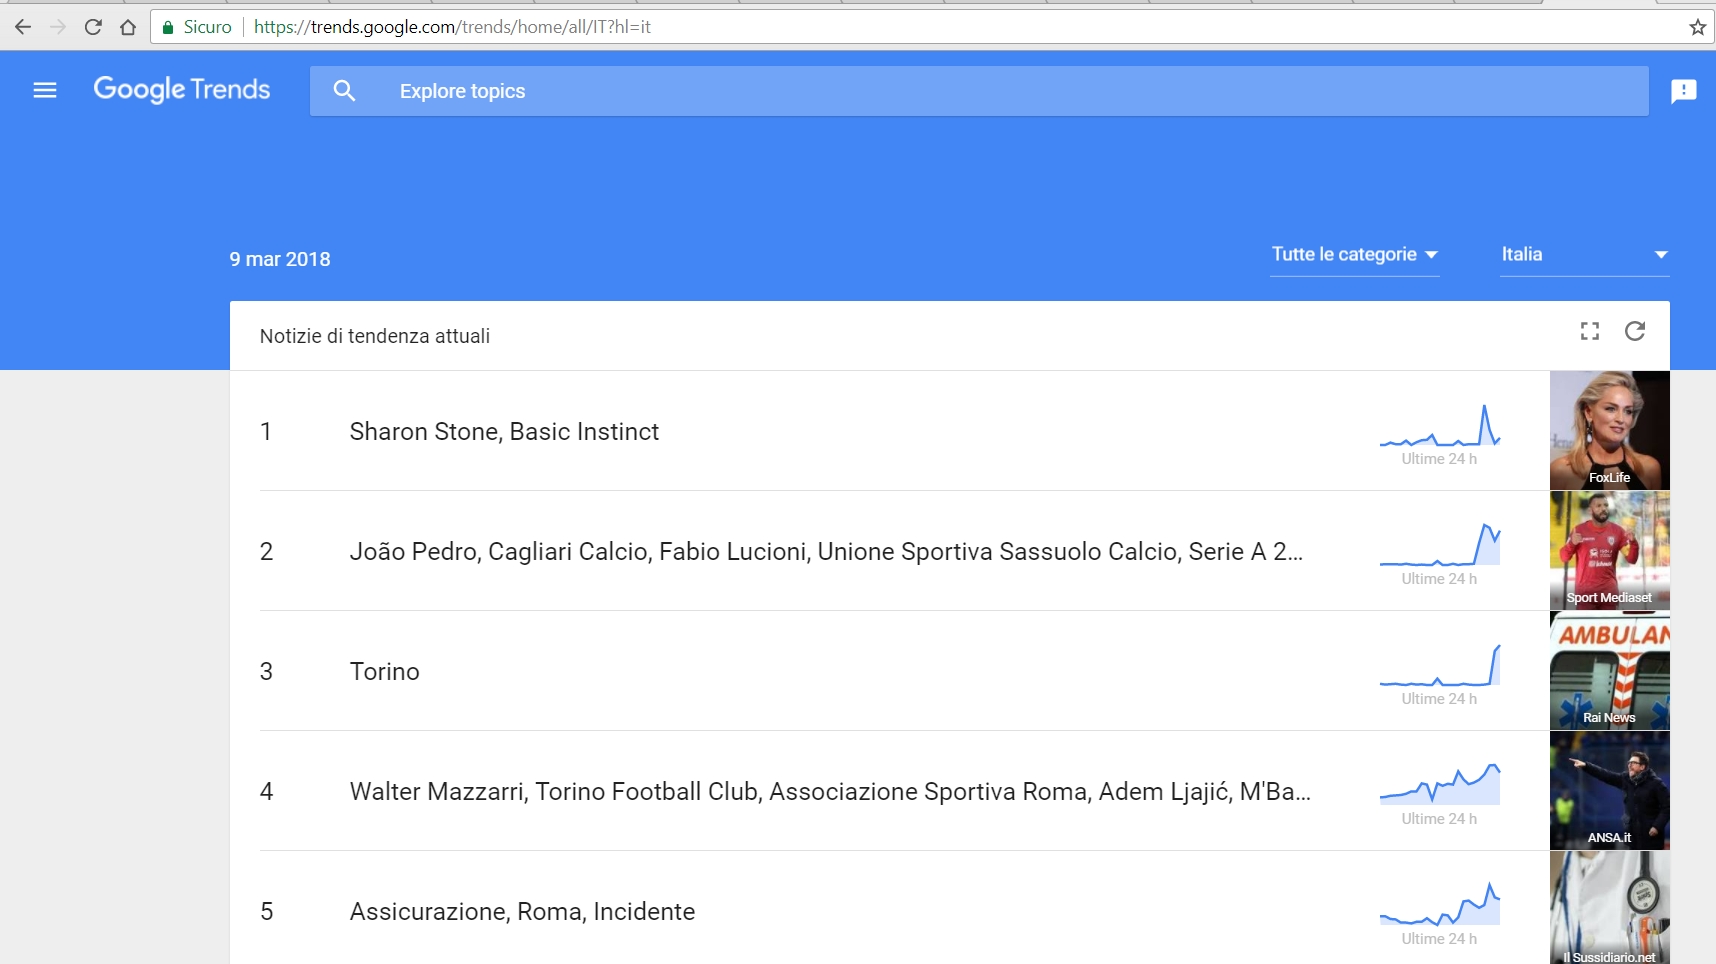The image size is (1716, 964).
Task: Open the ANSA.it thumbnail image
Action: tap(1610, 790)
